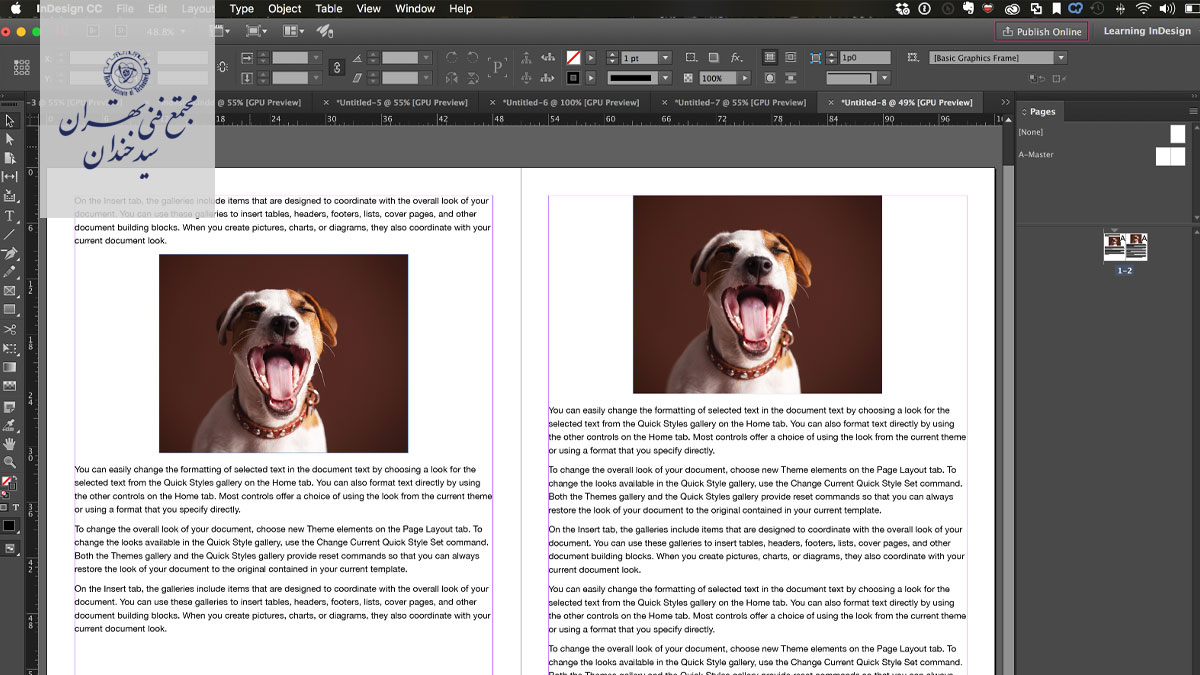Screen dimensions: 1200x675
Task: Open the stroke weight 1 pt dropdown
Action: (666, 58)
